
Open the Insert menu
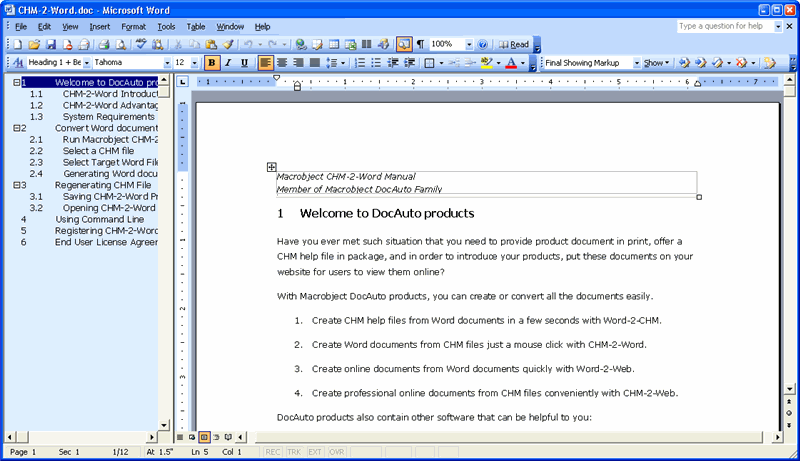[99, 27]
